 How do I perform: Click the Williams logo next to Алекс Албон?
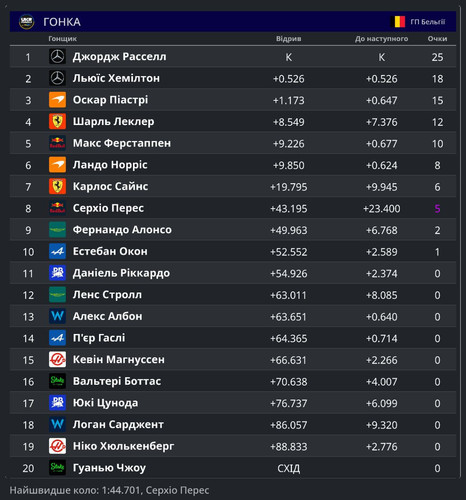click(57, 316)
